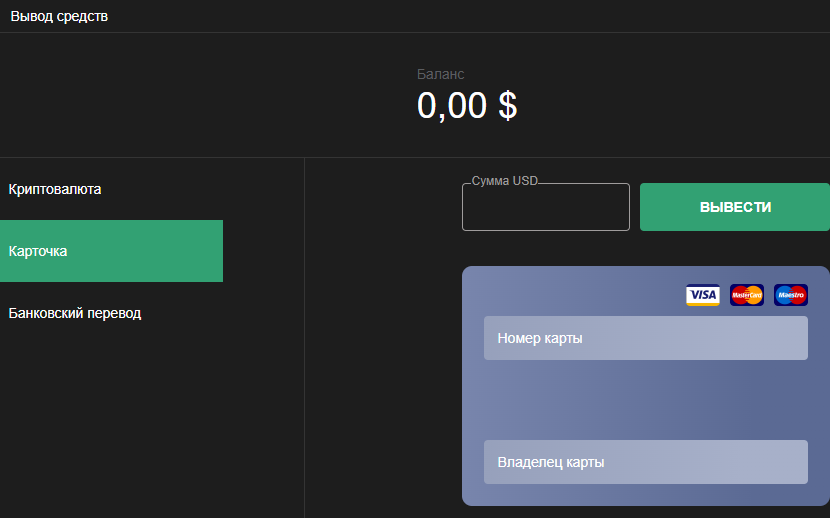
Task: Open the Криптовалюта withdrawal method
Action: (111, 189)
